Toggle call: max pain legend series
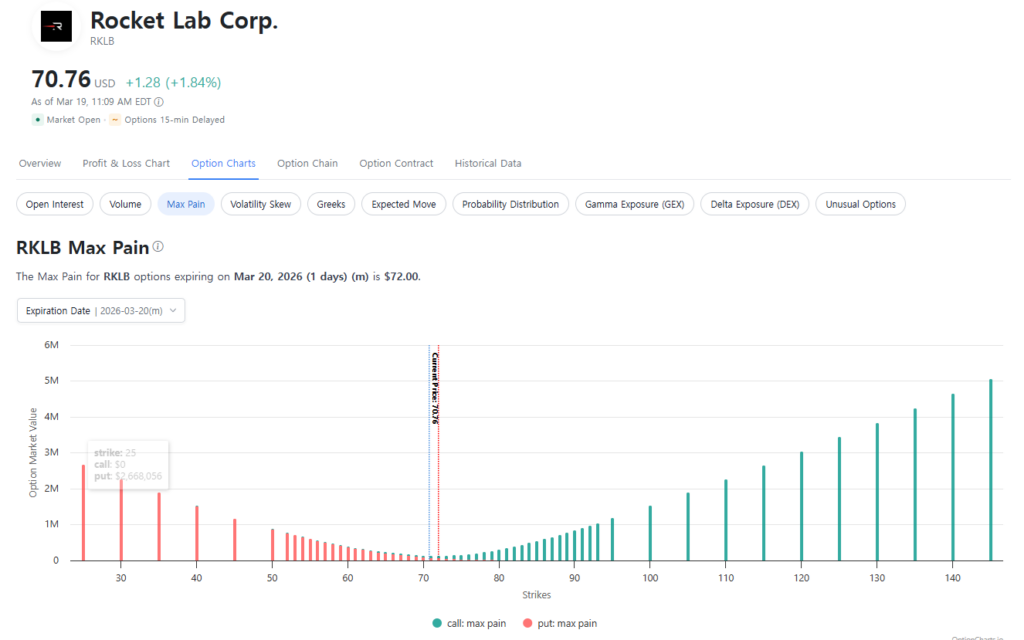 click(469, 623)
